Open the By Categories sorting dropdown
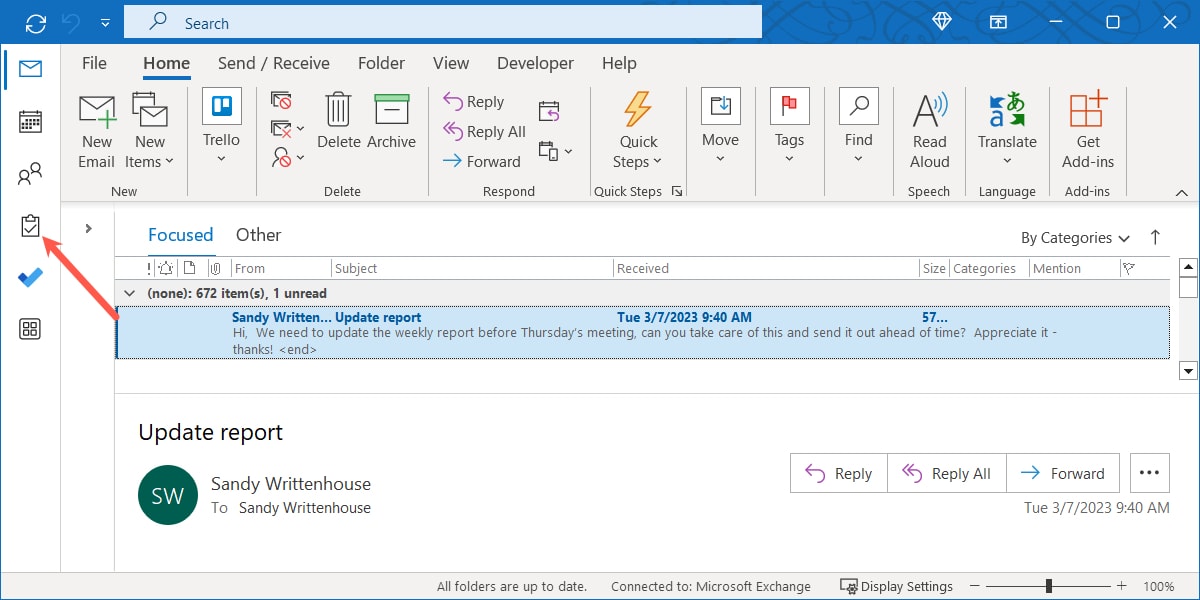 coord(1075,237)
